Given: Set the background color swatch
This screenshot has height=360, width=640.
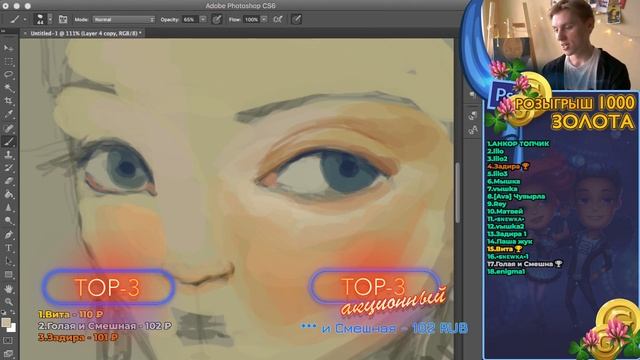Looking at the screenshot, I should 12,328.
